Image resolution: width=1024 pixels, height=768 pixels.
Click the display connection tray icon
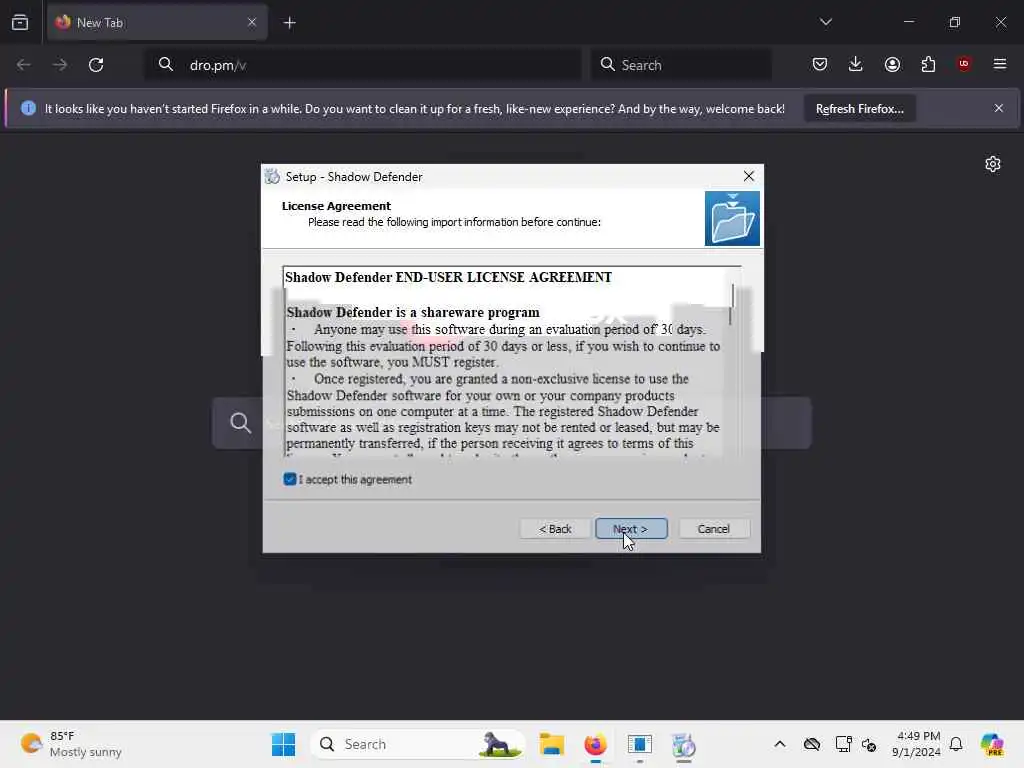[x=843, y=744]
